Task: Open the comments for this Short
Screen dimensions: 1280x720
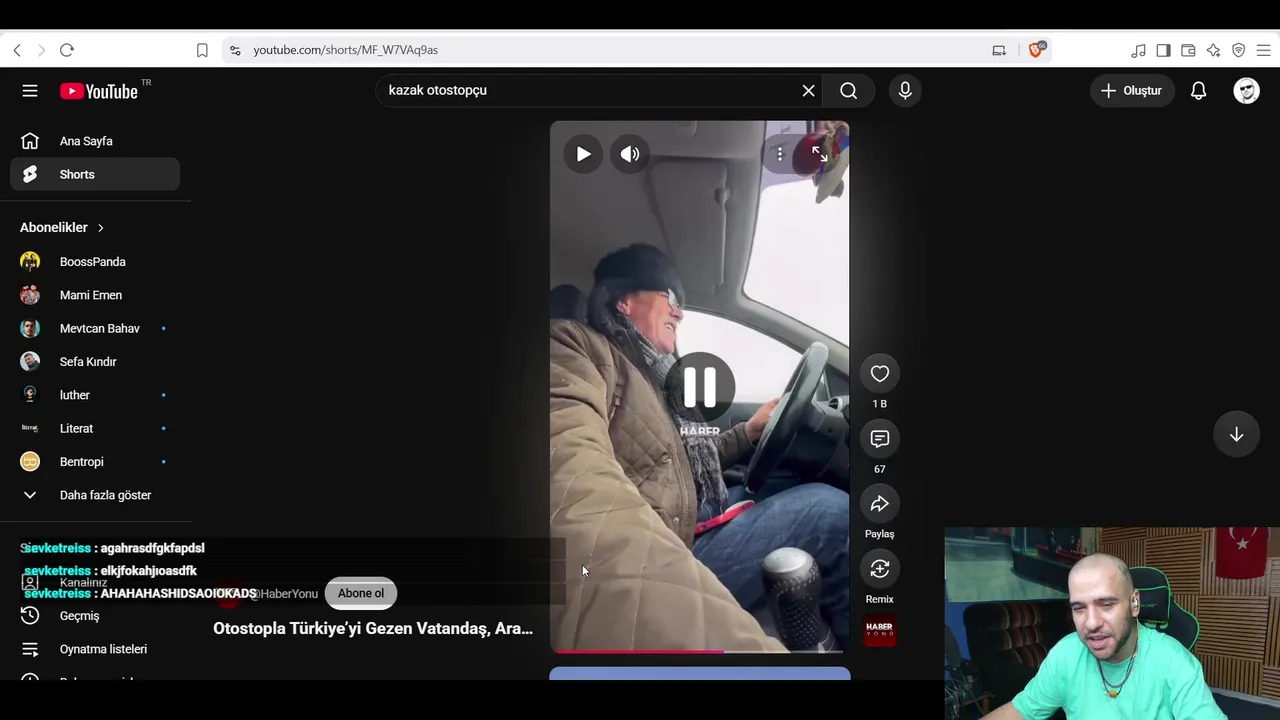Action: [880, 439]
